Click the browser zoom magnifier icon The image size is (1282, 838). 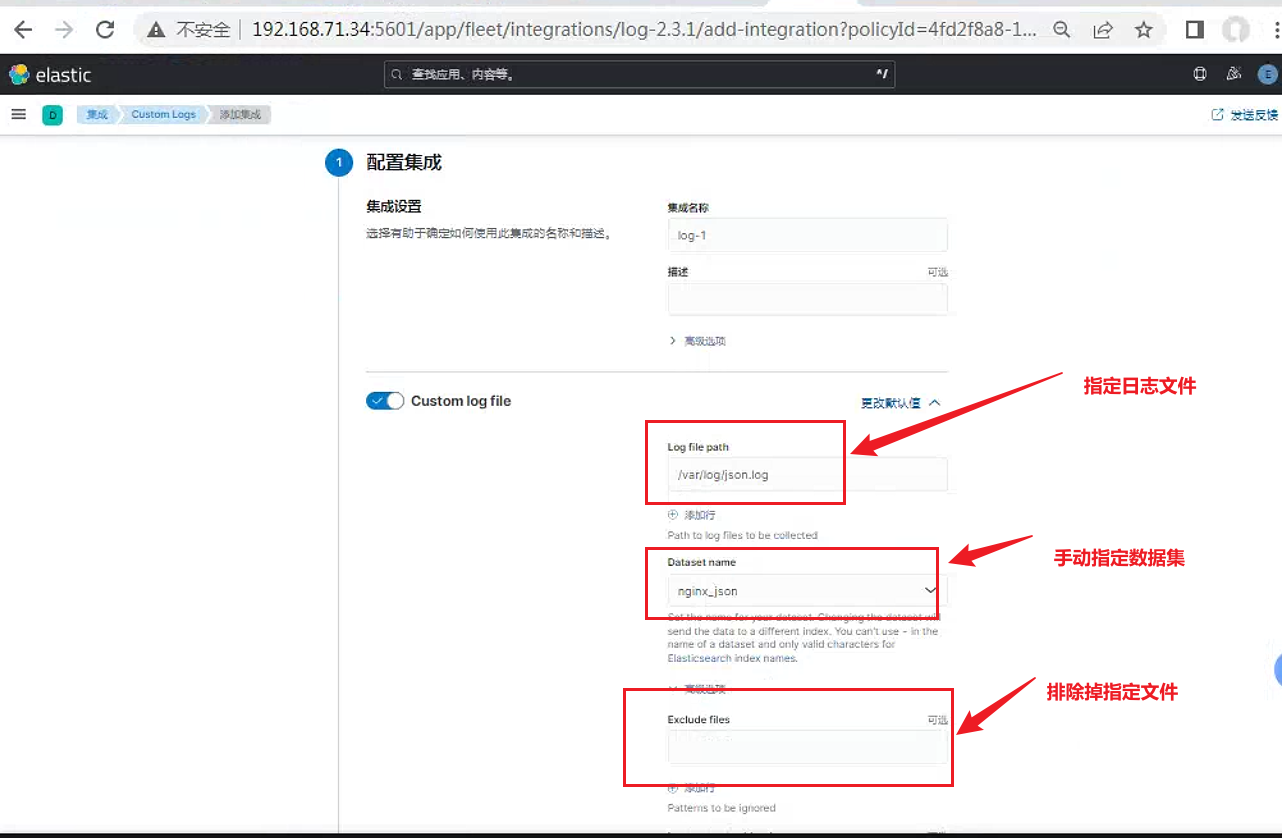tap(1062, 30)
